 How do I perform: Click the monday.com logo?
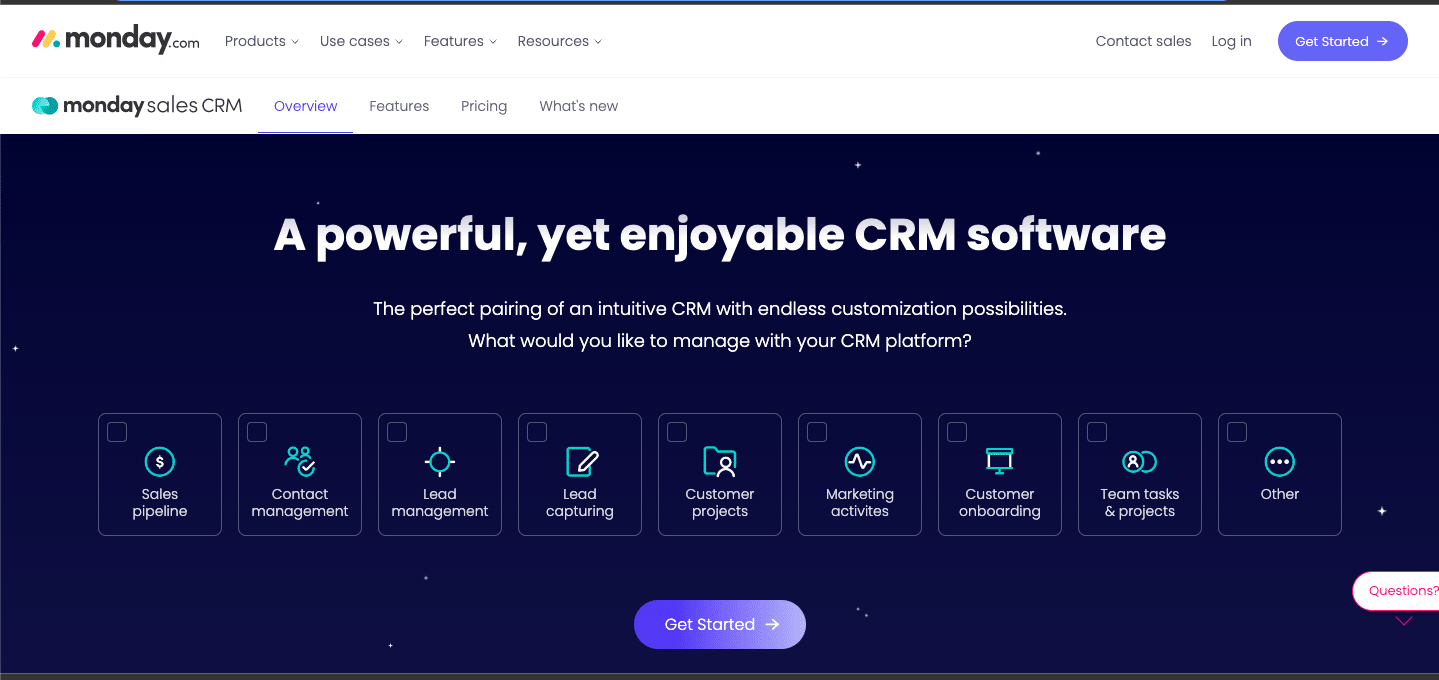pyautogui.click(x=116, y=40)
